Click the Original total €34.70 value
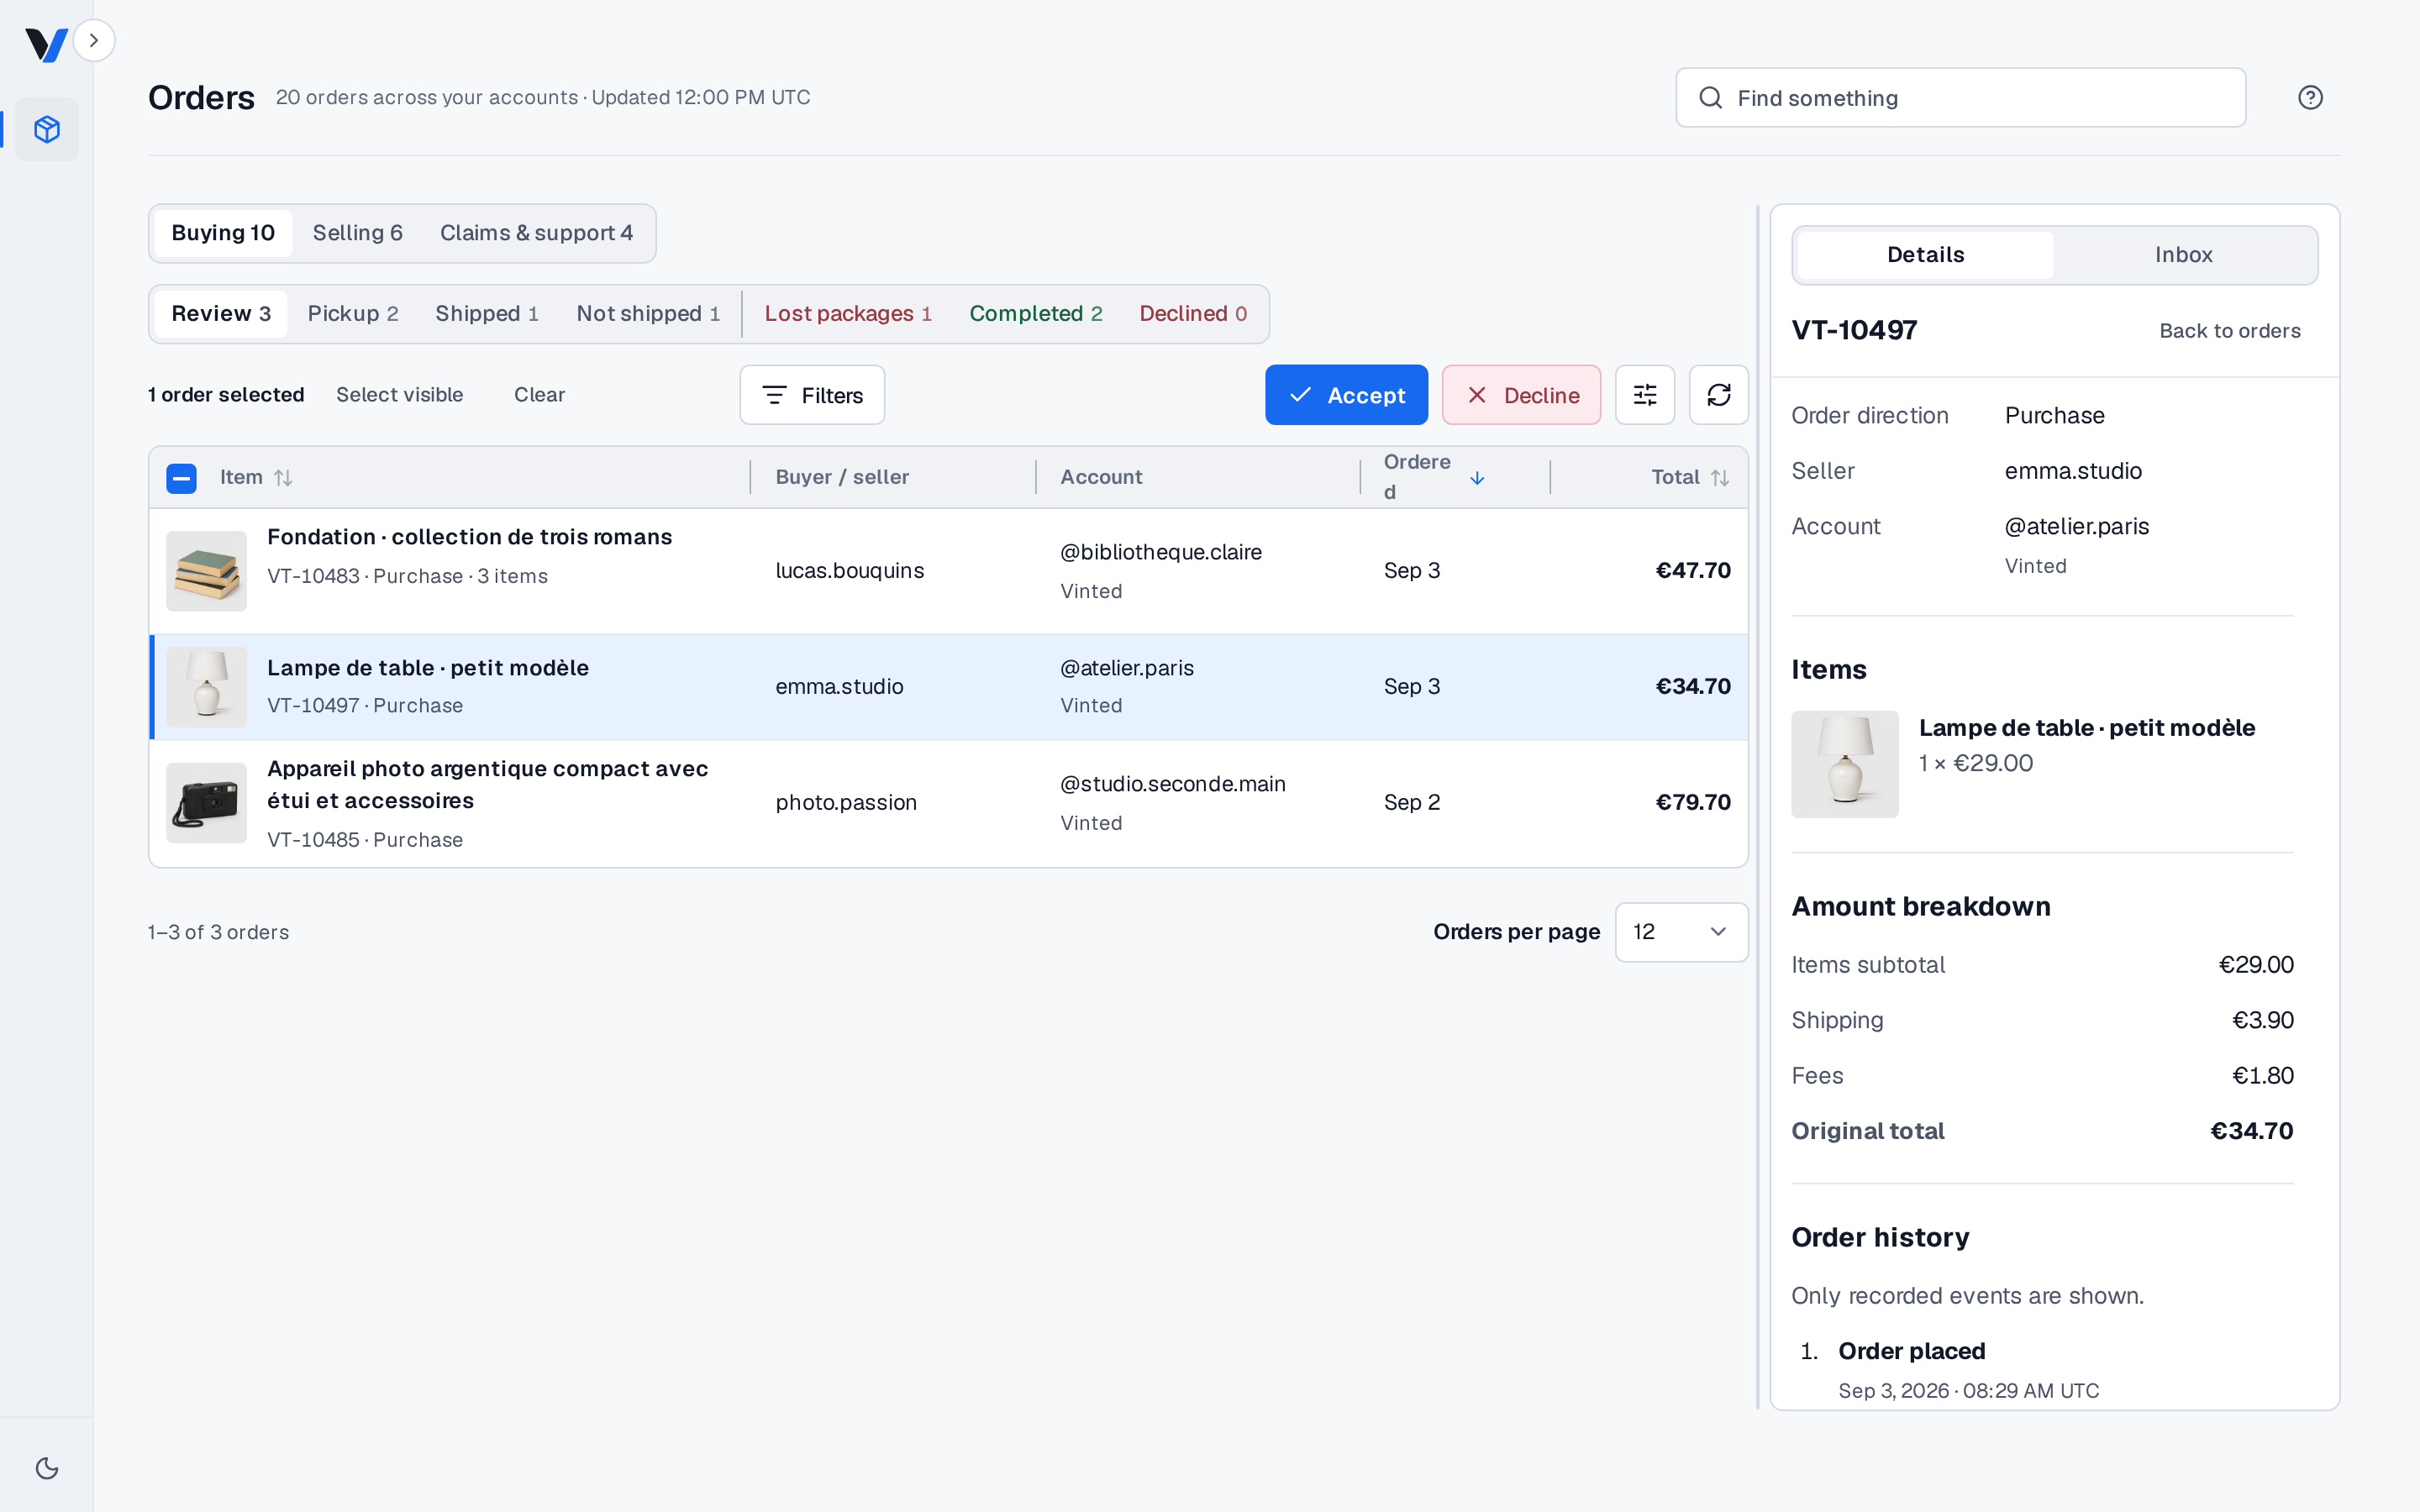The image size is (2420, 1512). [x=2252, y=1131]
